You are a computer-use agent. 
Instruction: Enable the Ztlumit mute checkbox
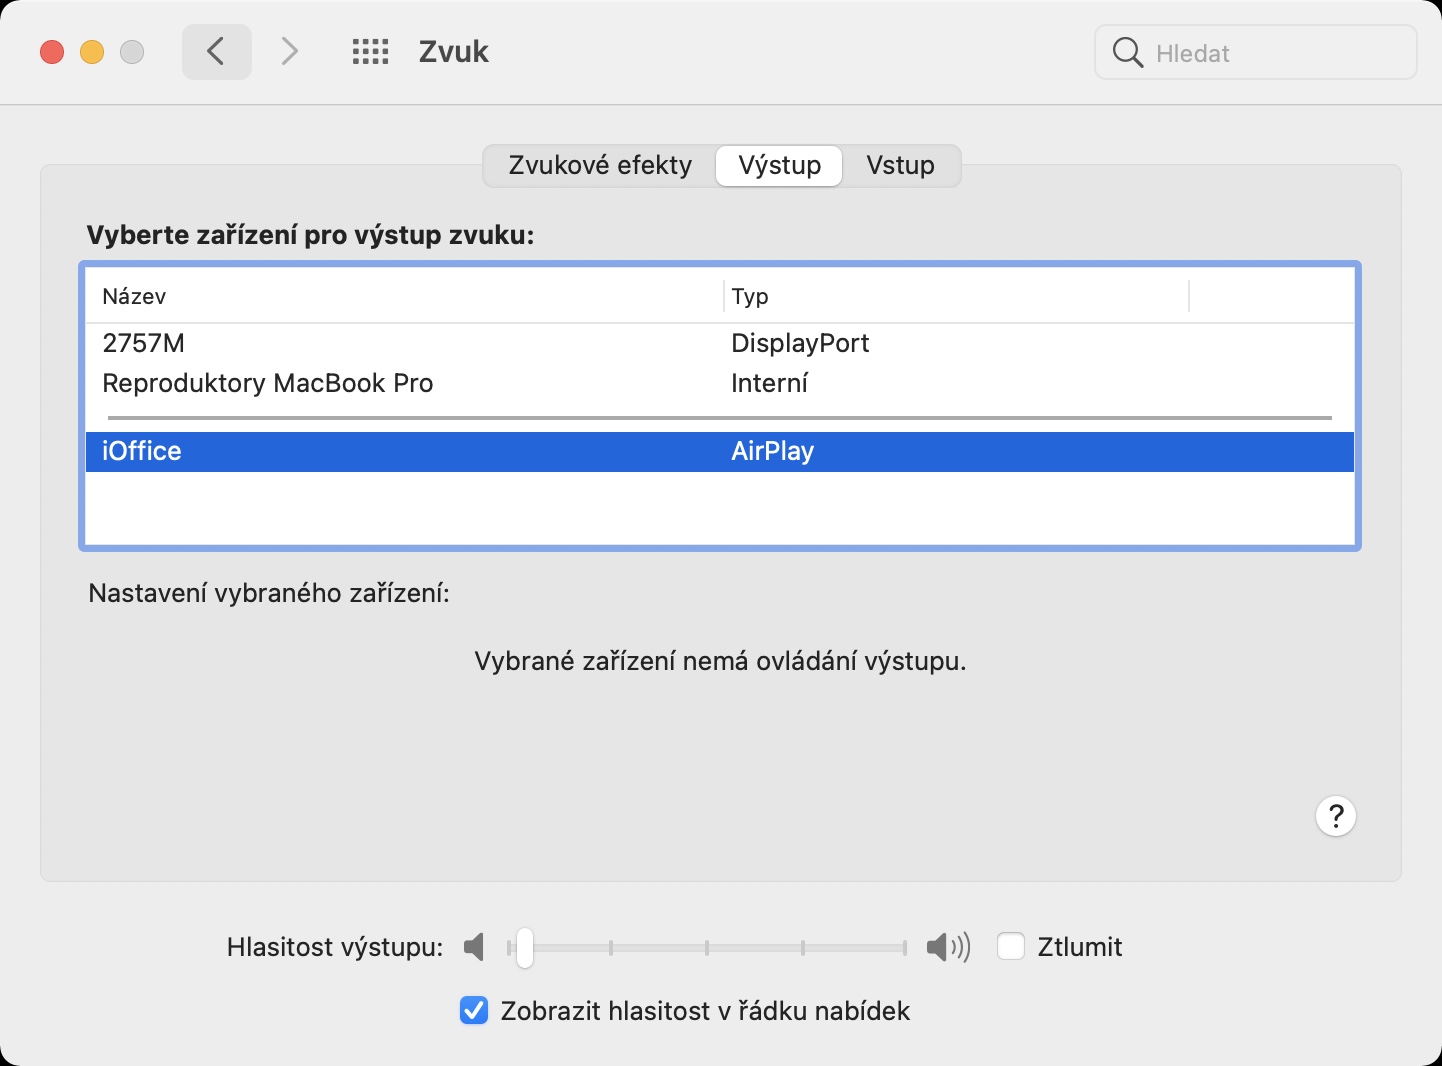point(1011,946)
